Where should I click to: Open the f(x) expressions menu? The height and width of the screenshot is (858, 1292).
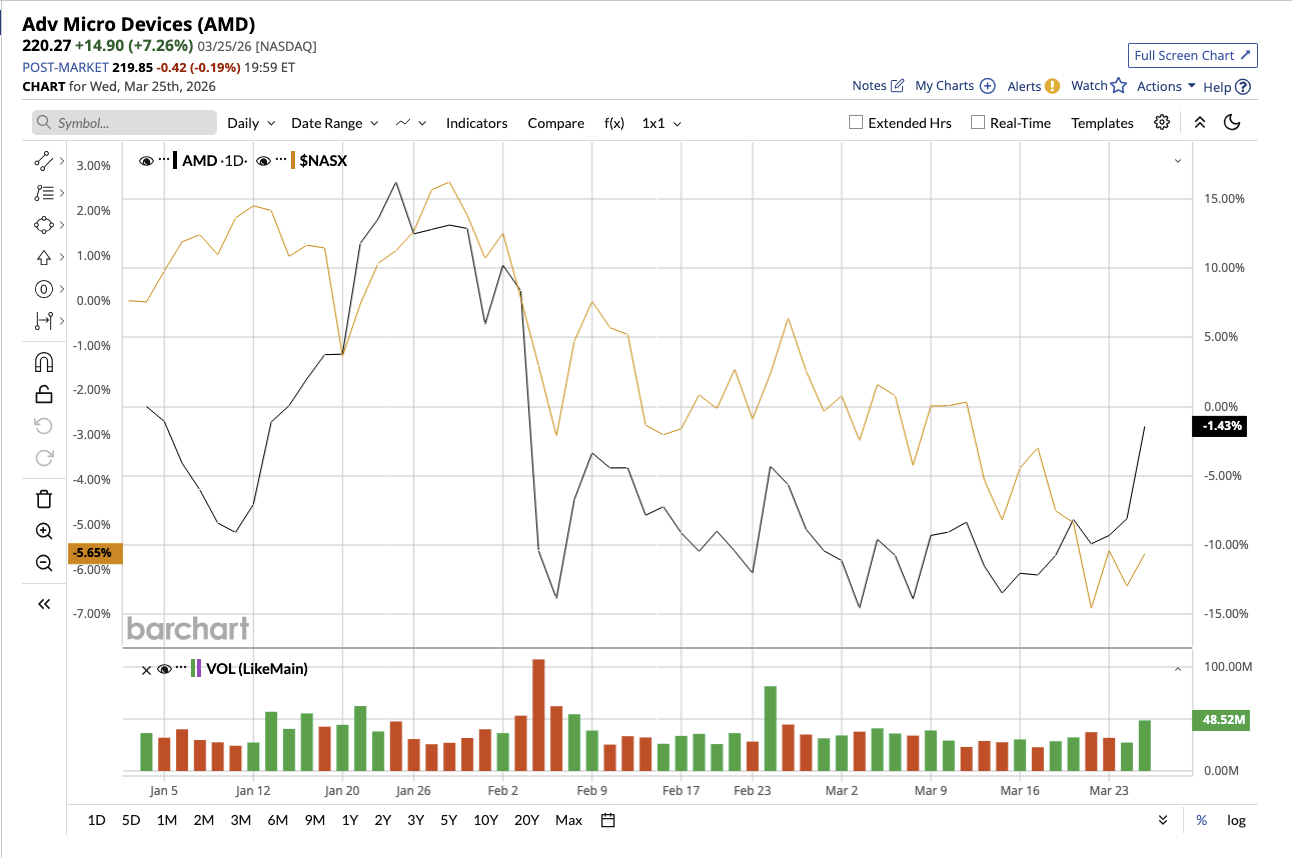(x=614, y=123)
